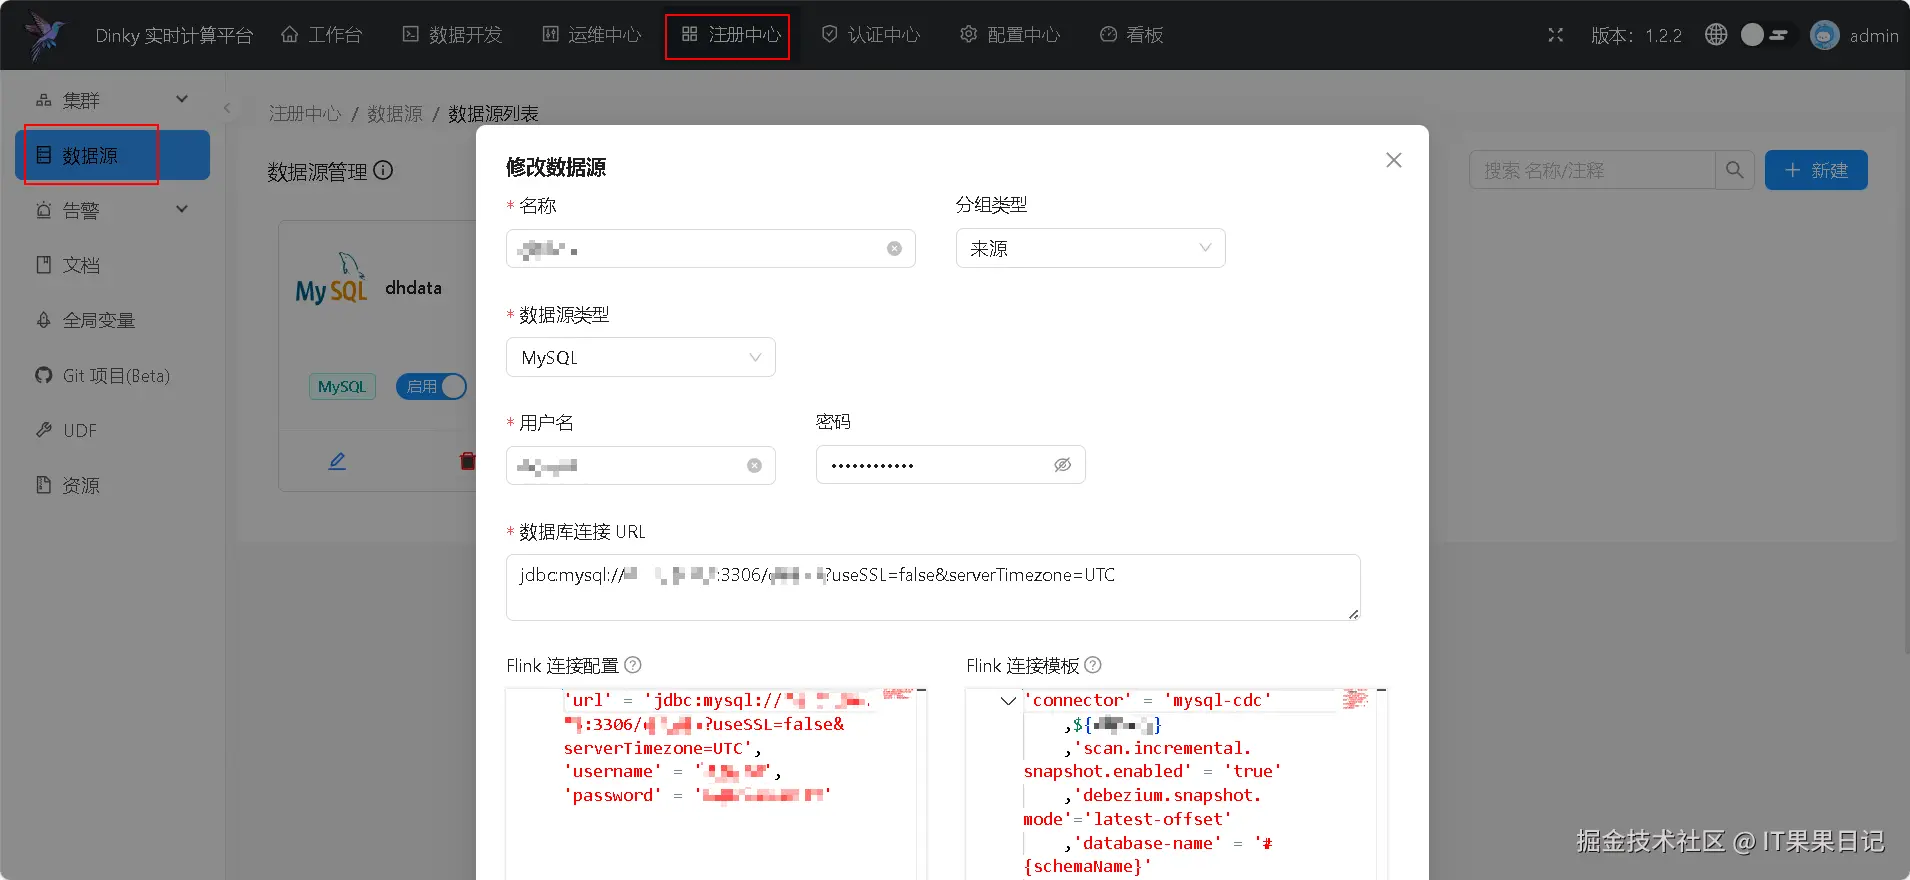Toggle password visibility eye icon

pyautogui.click(x=1062, y=465)
